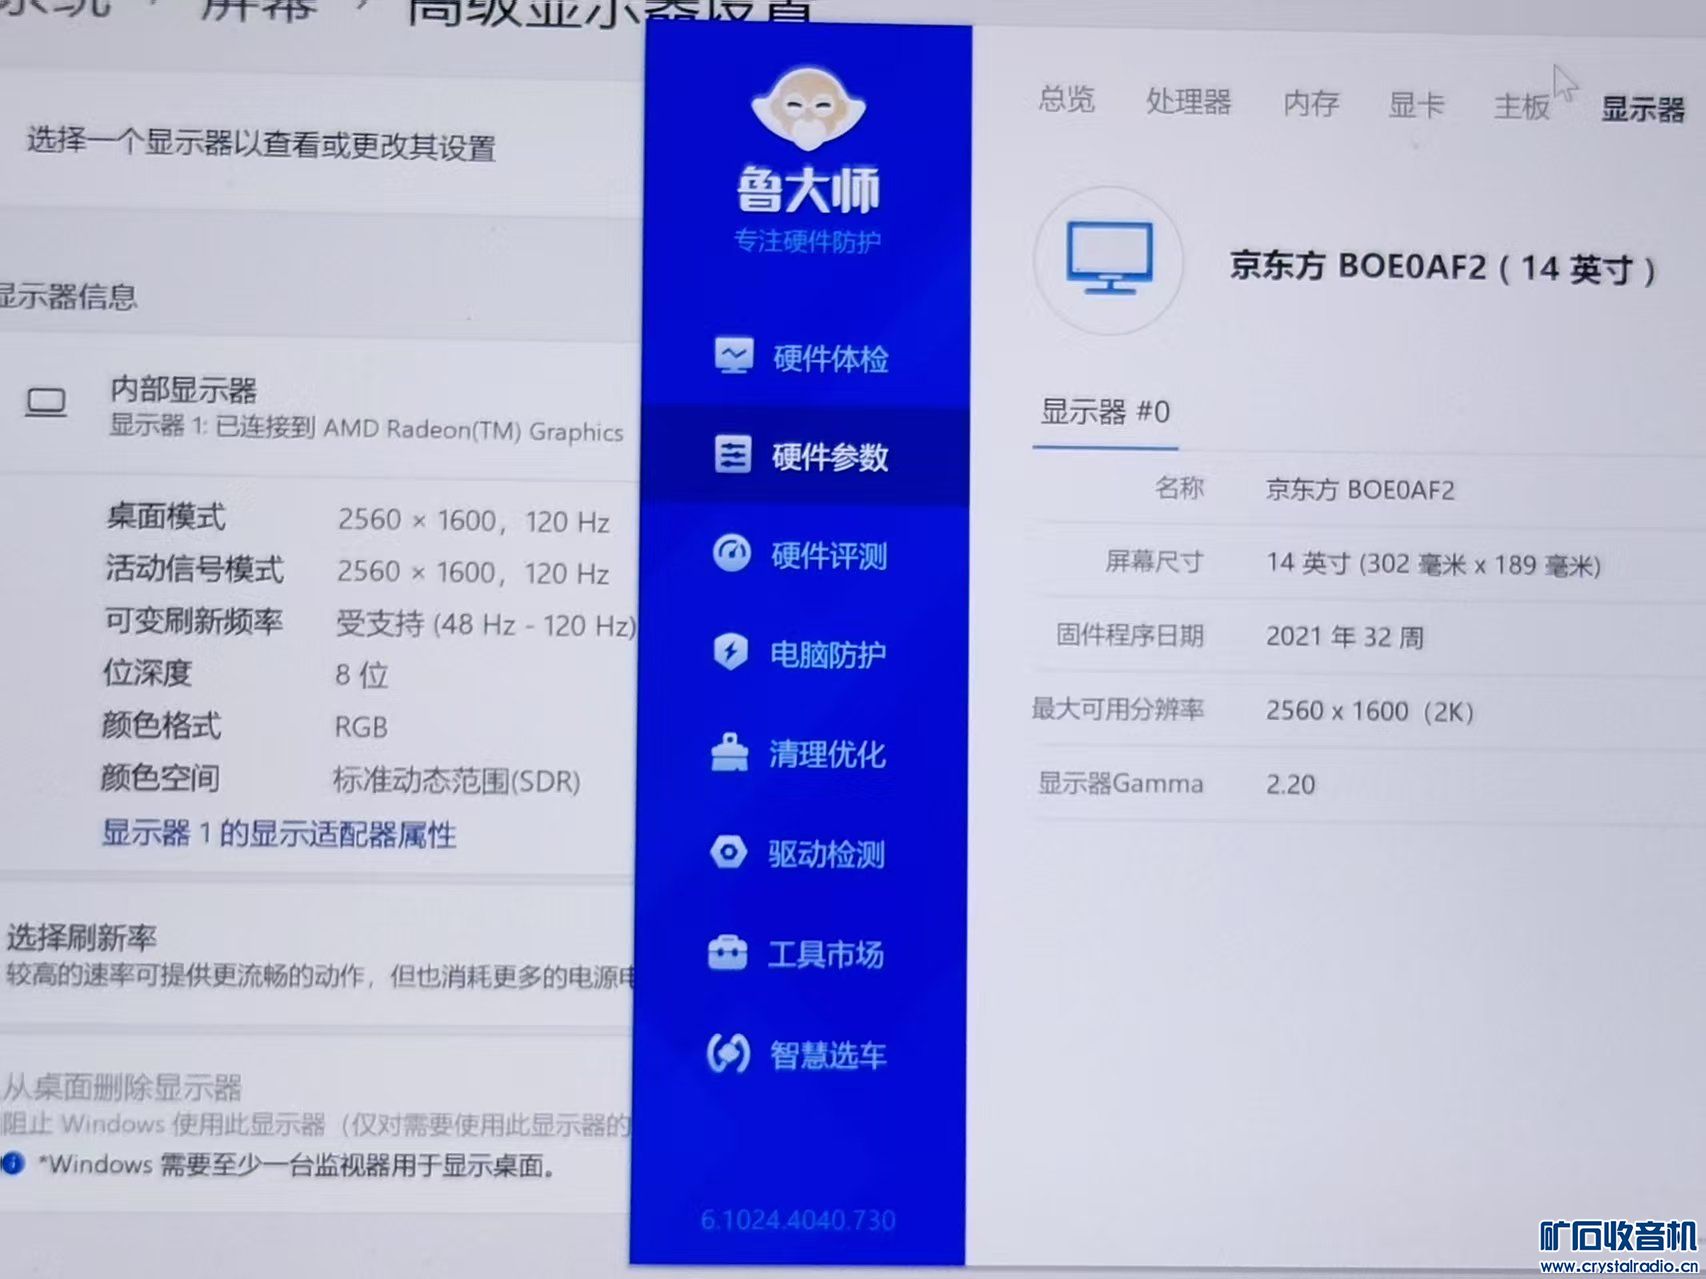Click the 清理优化 broom icon

(730, 752)
